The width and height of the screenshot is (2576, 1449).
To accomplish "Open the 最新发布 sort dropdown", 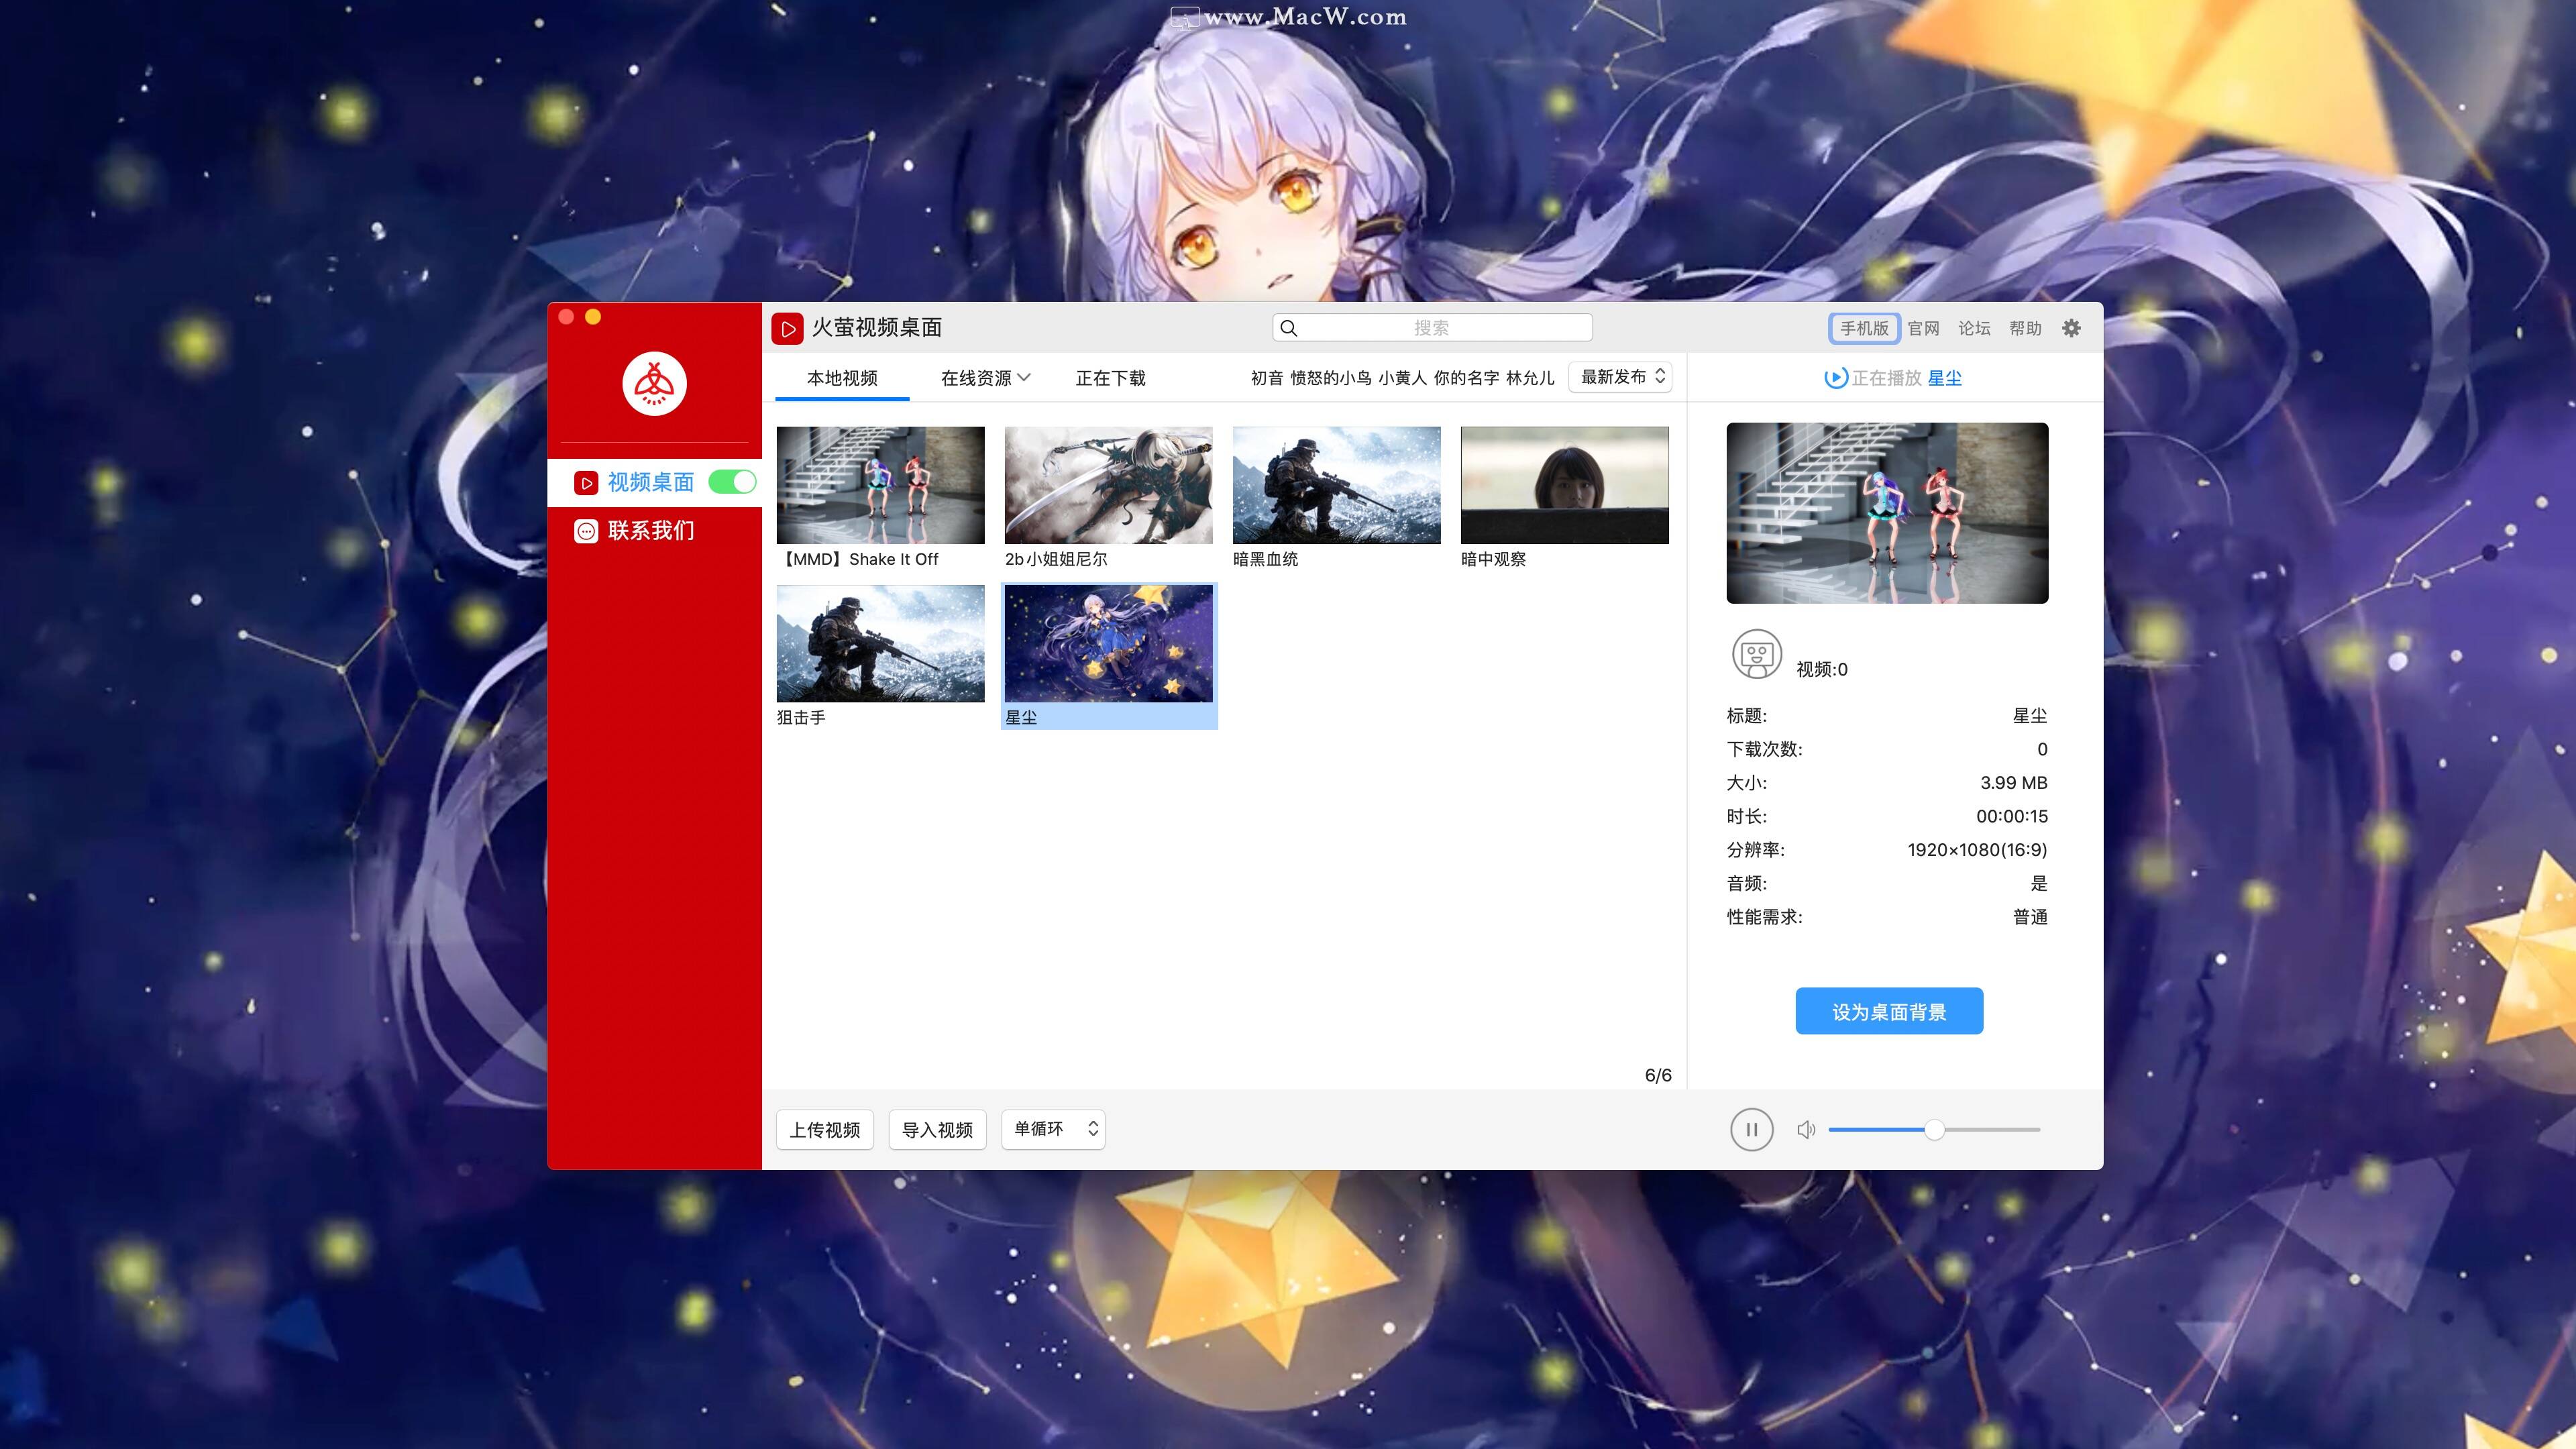I will coord(1619,377).
